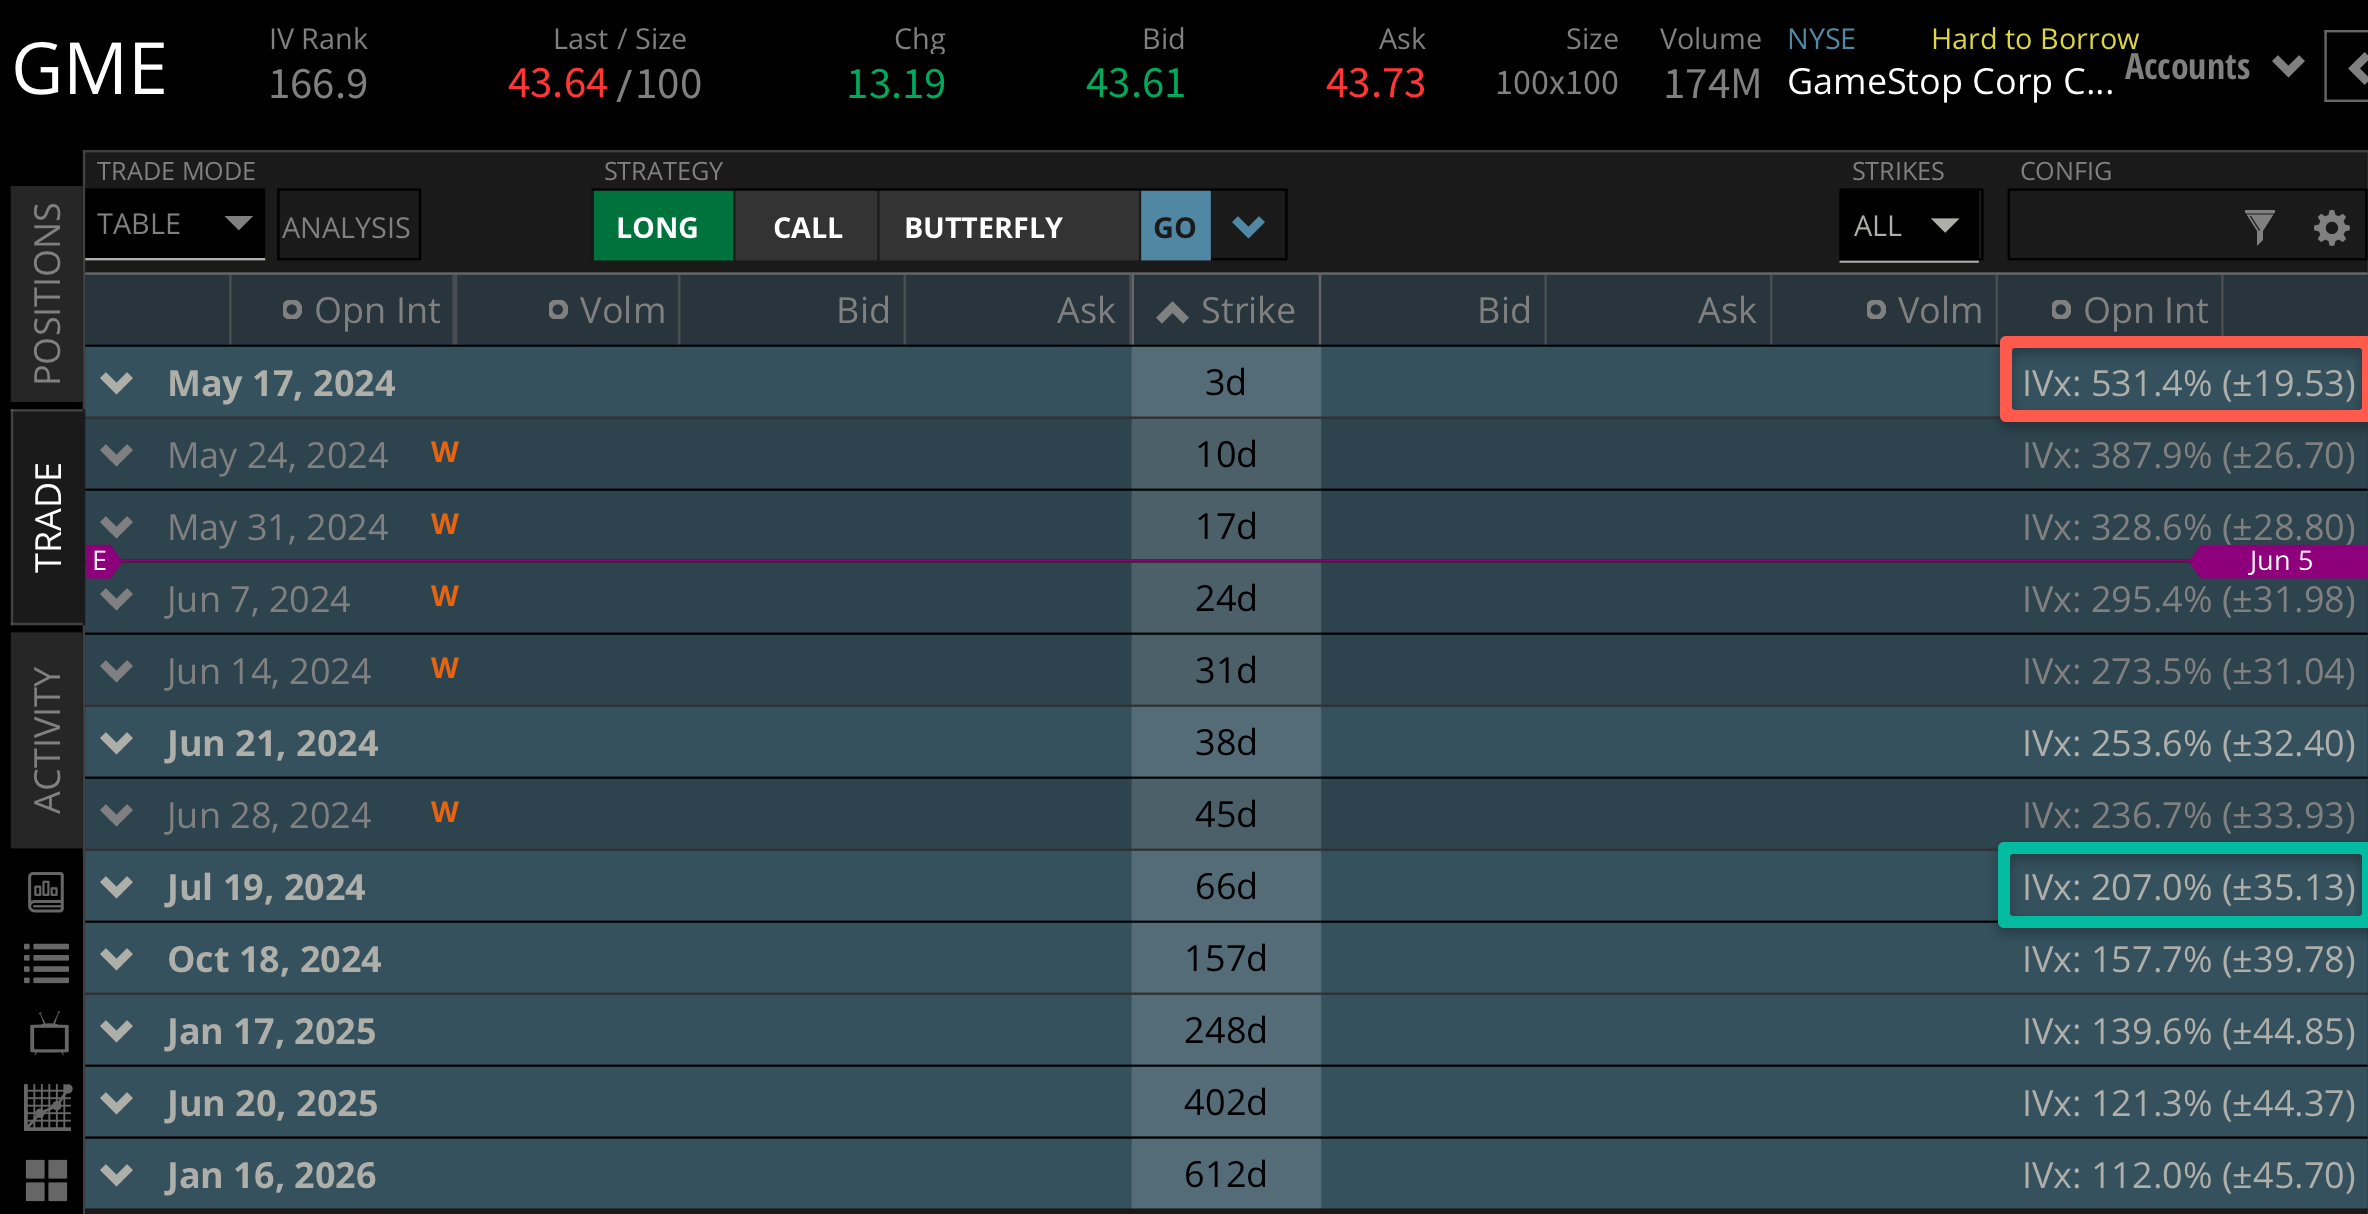Click the Strike column sort header
This screenshot has width=2368, height=1214.
pos(1226,310)
